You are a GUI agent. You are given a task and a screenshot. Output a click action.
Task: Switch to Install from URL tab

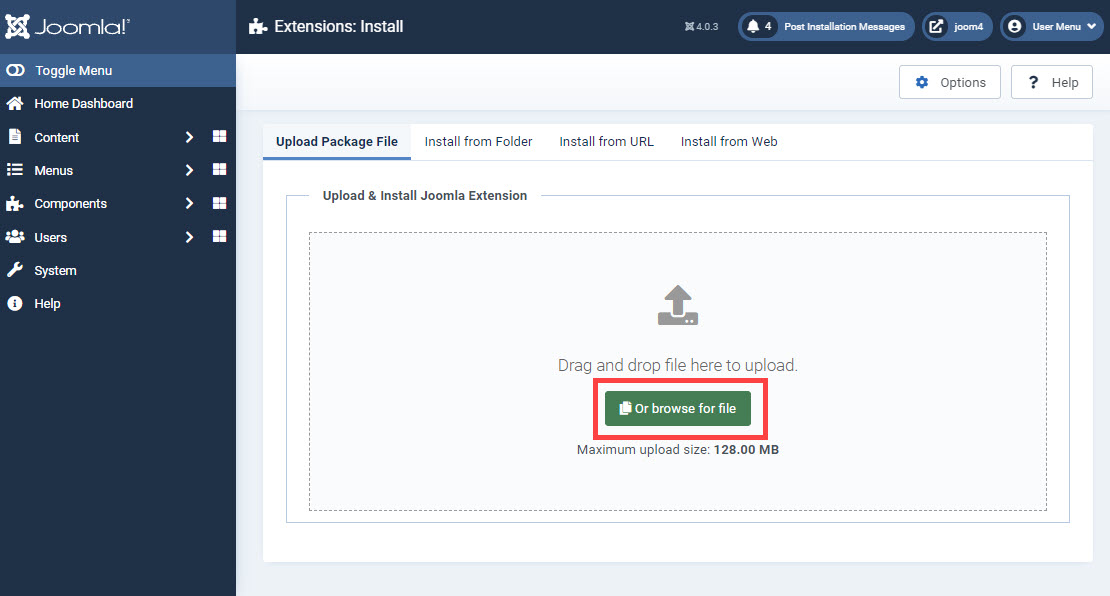pos(607,142)
